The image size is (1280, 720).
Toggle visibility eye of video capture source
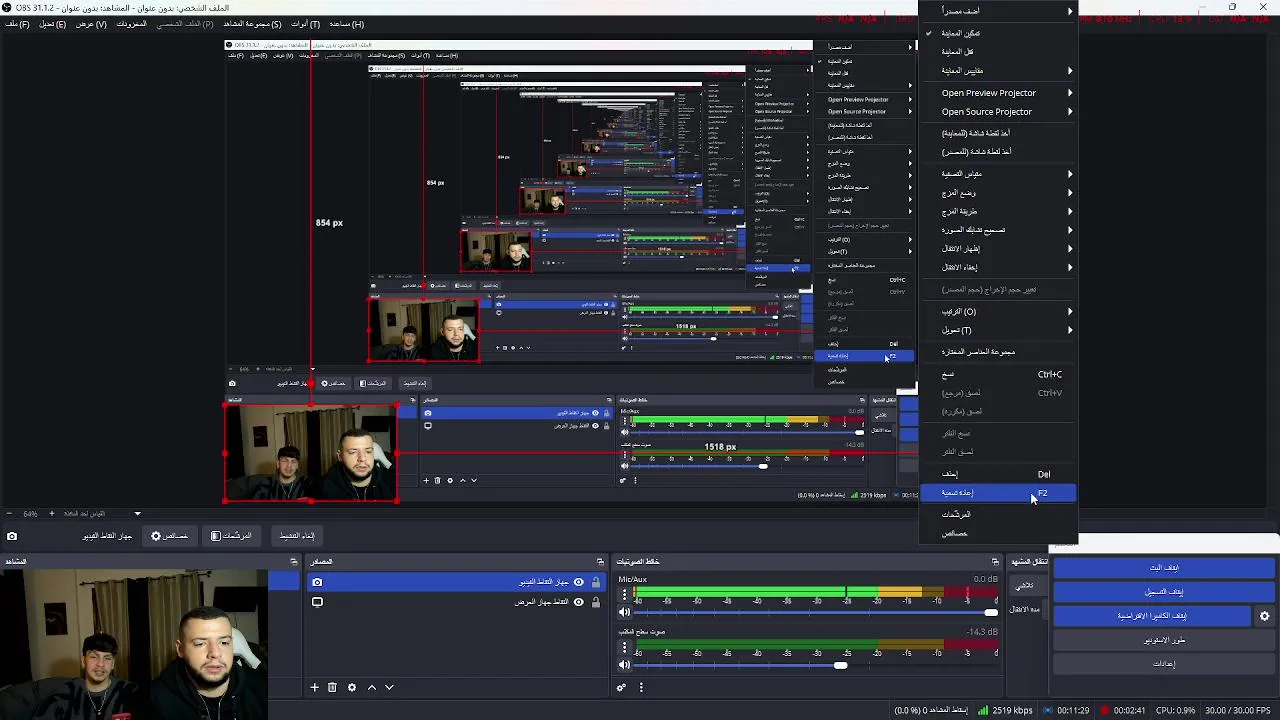[578, 582]
